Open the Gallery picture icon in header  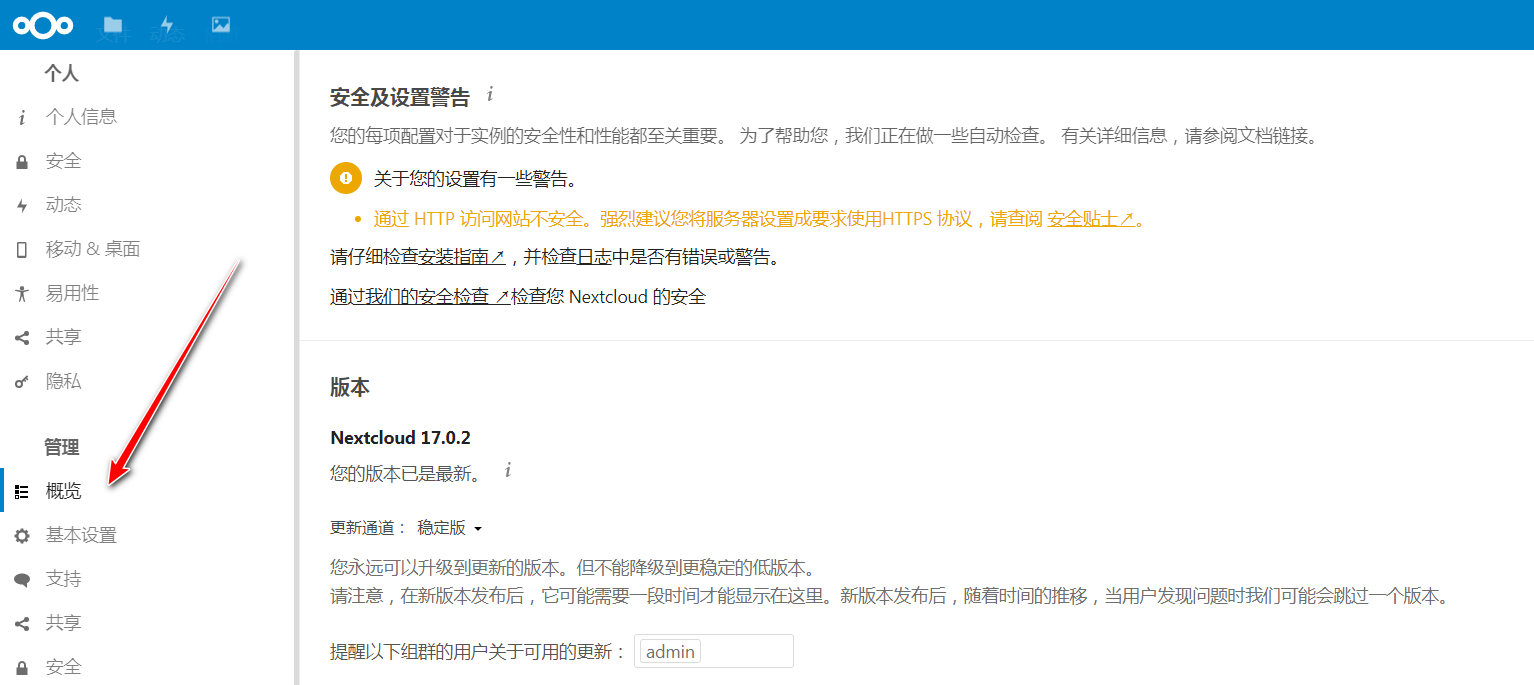(221, 25)
